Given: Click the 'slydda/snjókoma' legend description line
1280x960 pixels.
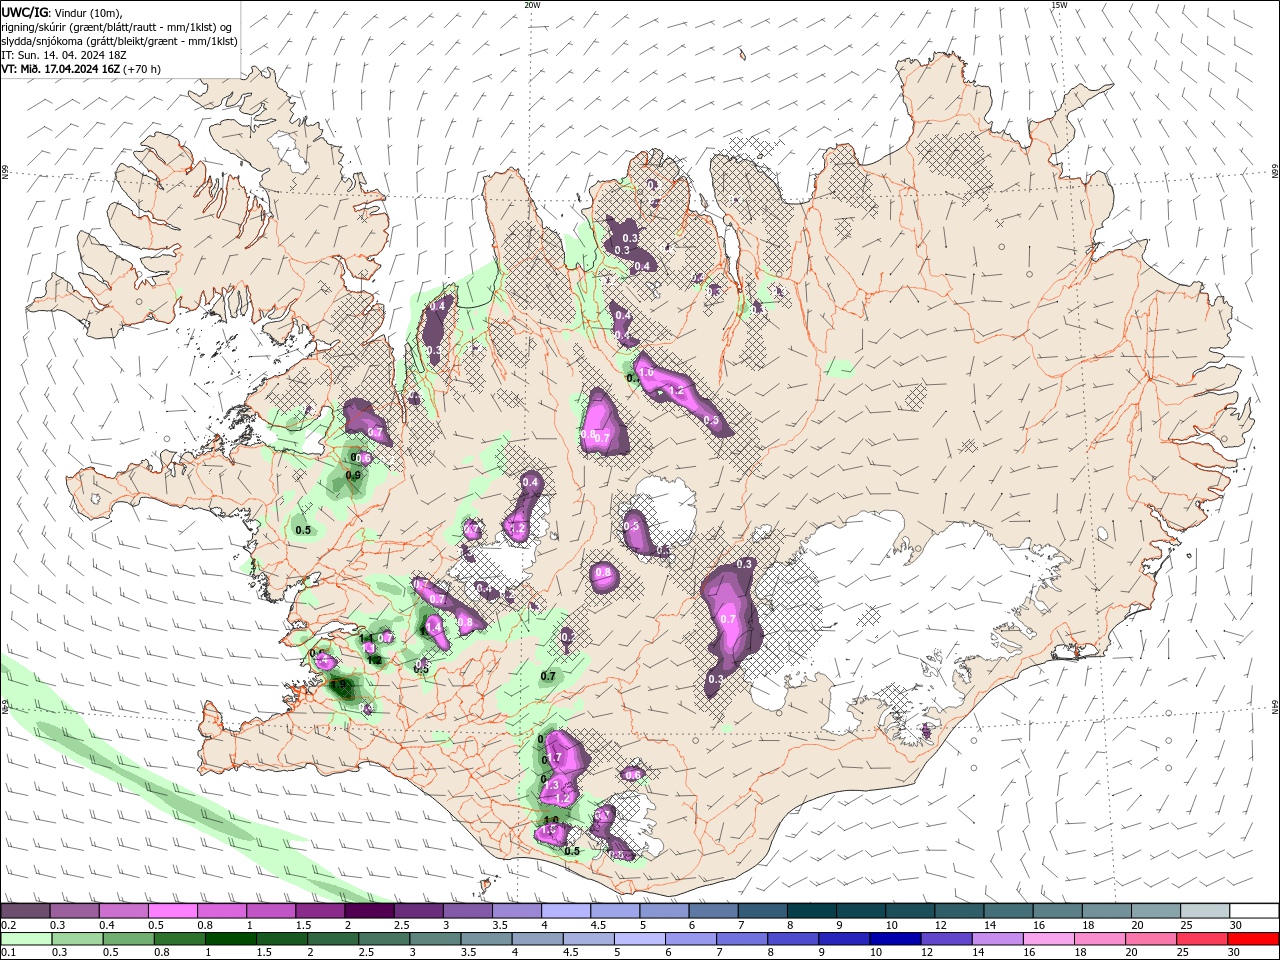Looking at the screenshot, I should (119, 40).
